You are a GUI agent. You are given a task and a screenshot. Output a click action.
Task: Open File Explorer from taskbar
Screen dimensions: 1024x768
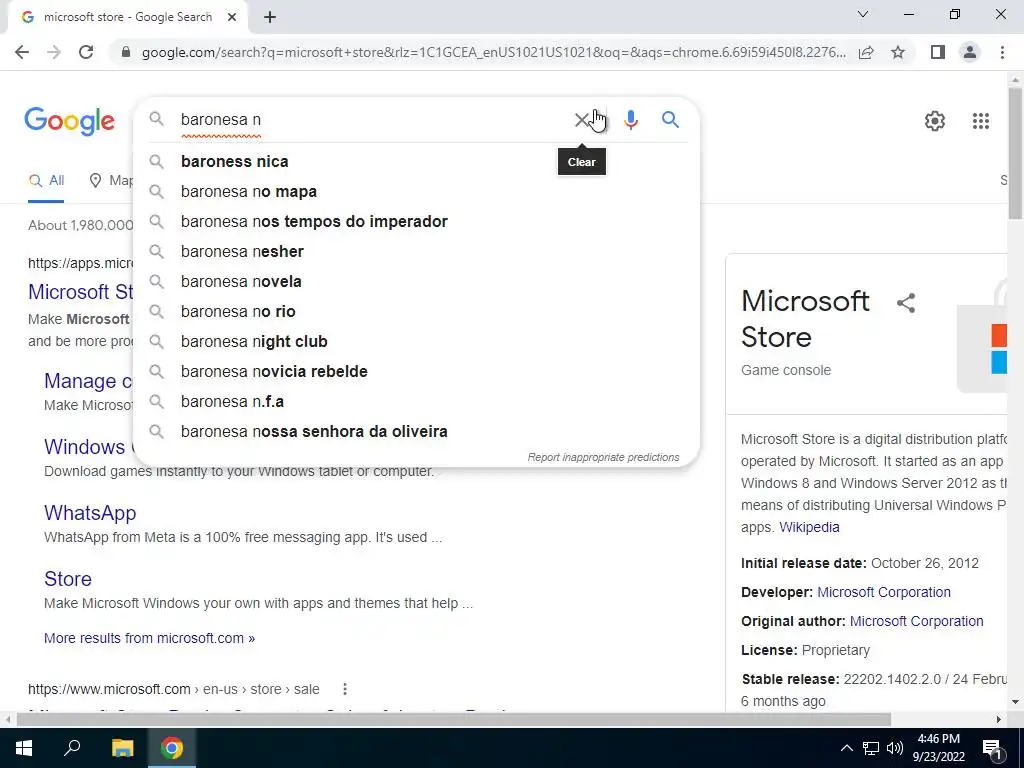[x=122, y=748]
